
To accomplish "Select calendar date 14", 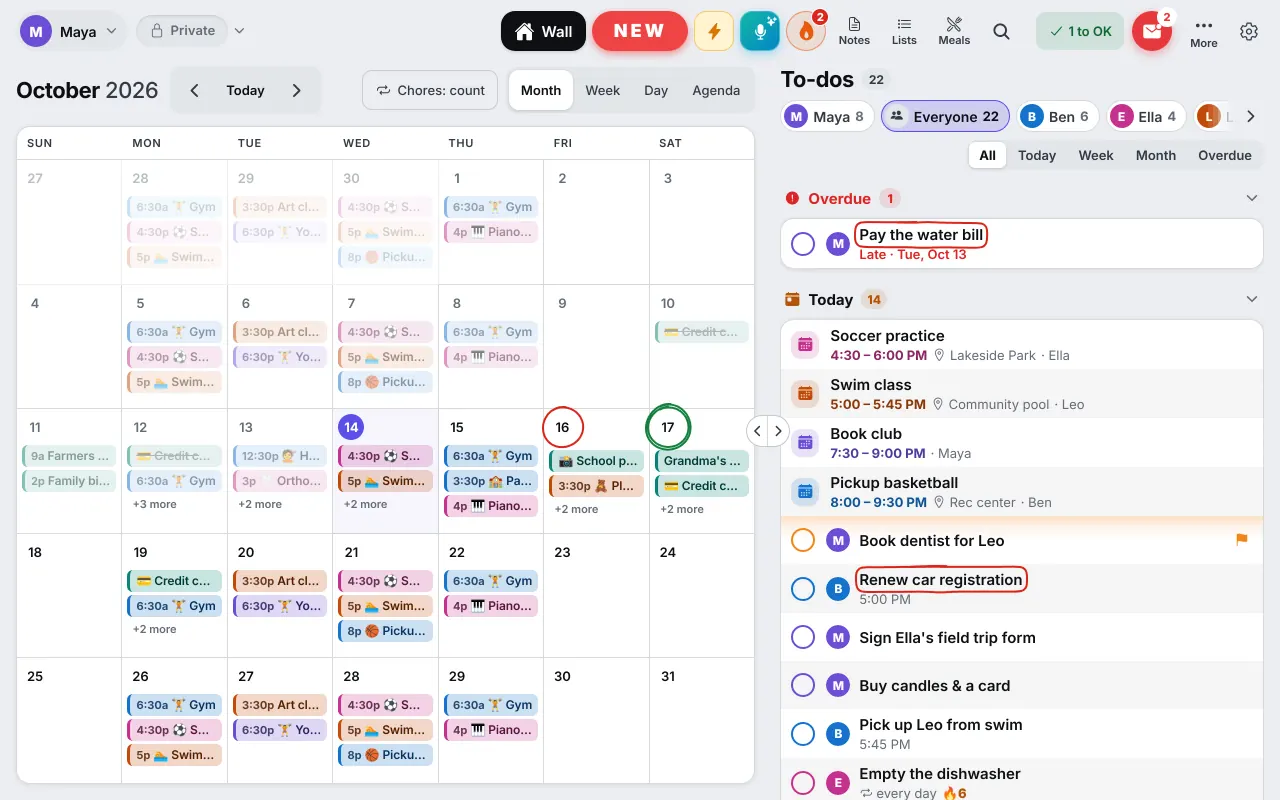I will [x=351, y=427].
